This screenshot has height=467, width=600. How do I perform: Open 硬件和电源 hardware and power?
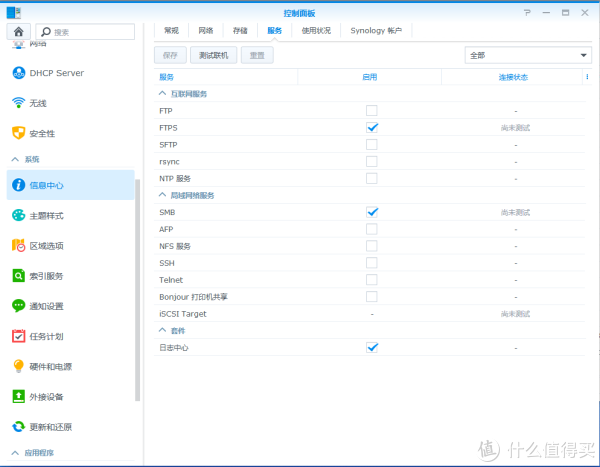[52, 366]
